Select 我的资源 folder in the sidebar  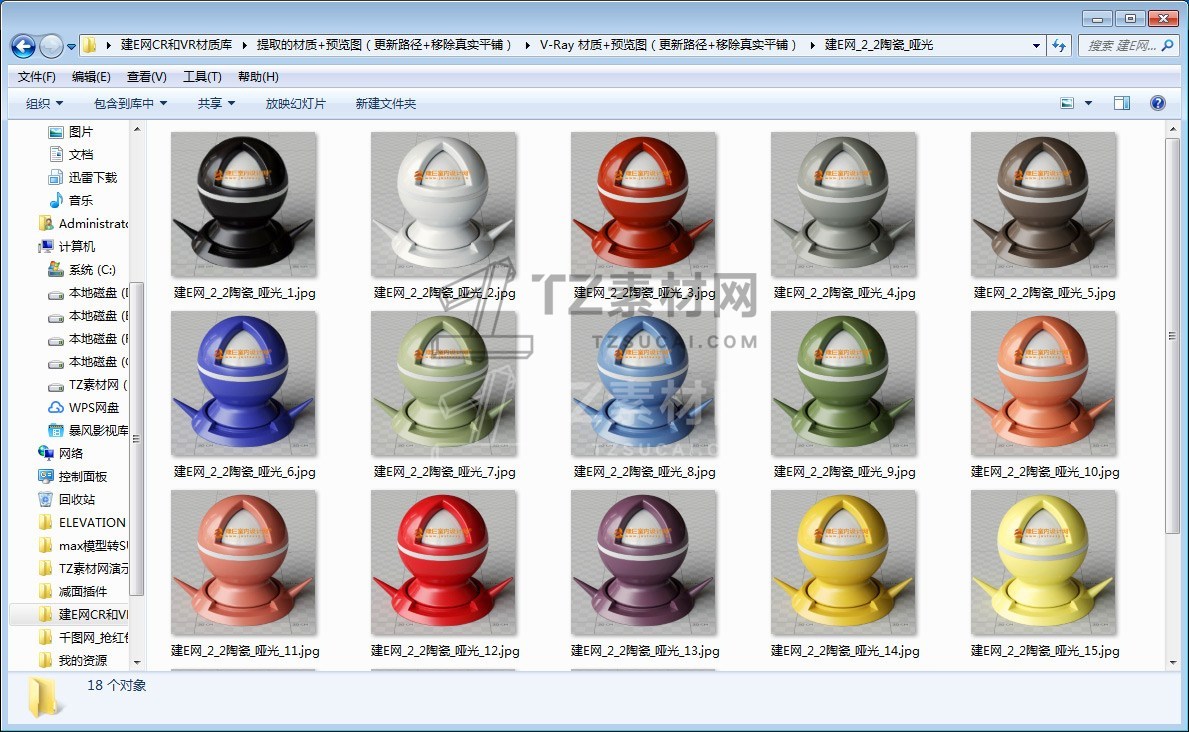pyautogui.click(x=73, y=660)
